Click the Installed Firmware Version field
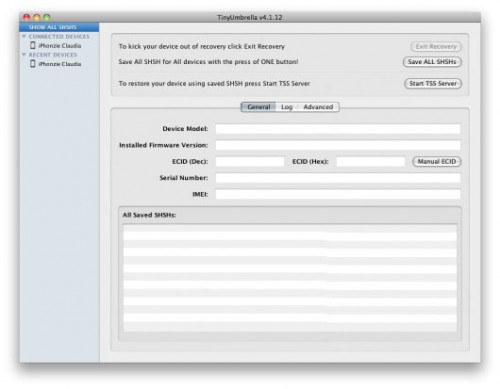 (x=338, y=145)
